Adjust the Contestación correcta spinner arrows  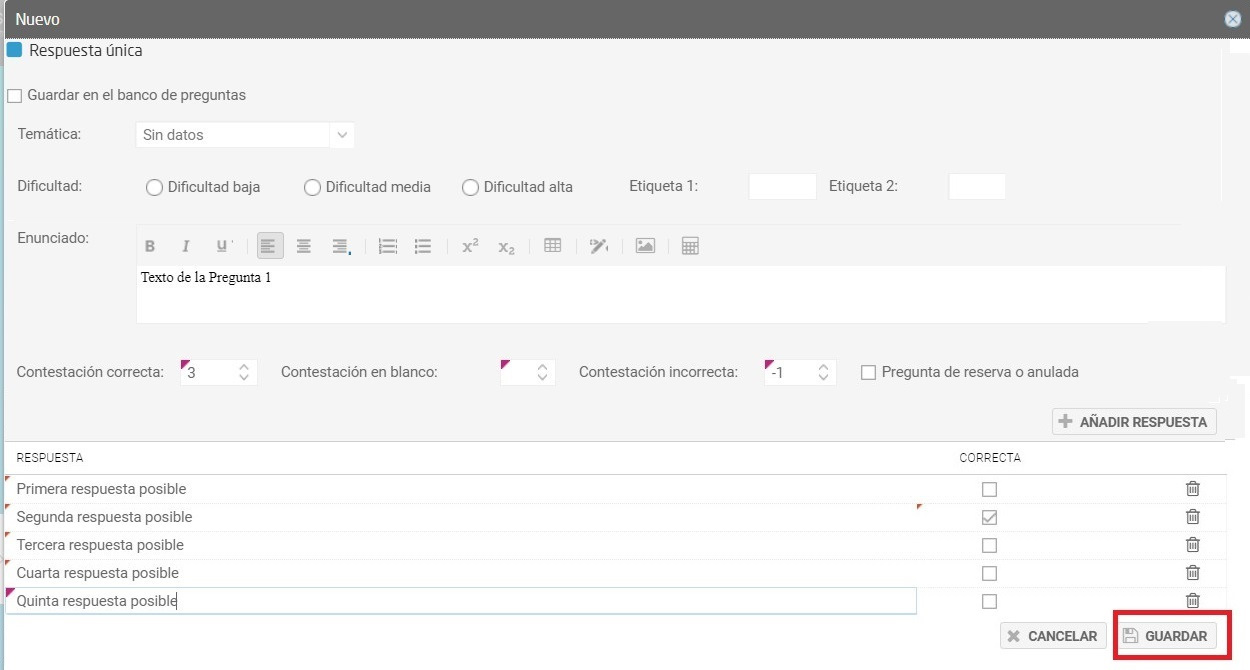click(244, 372)
